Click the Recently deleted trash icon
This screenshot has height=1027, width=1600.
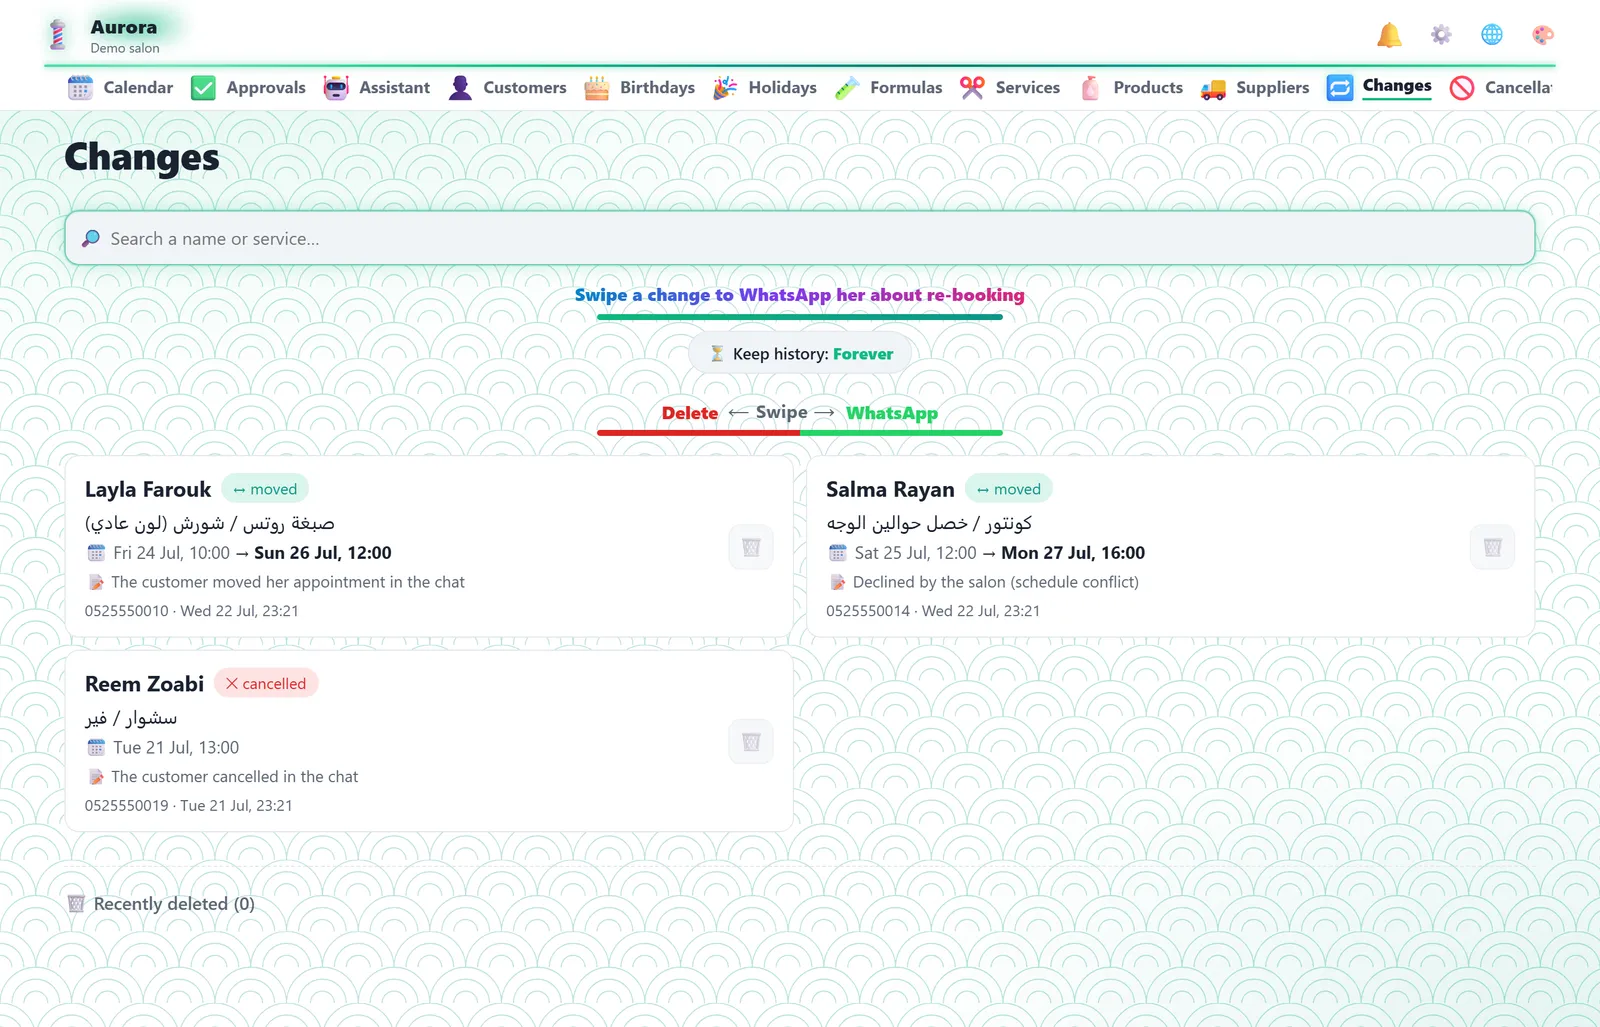coord(76,904)
